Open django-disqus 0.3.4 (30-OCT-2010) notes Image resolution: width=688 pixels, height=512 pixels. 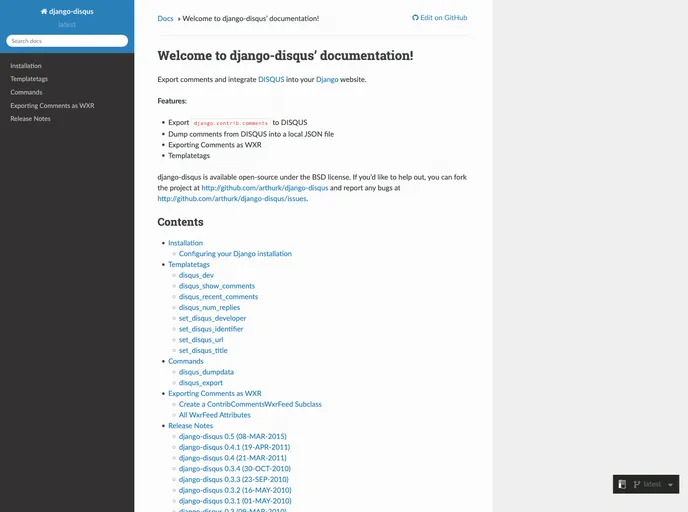pos(235,469)
